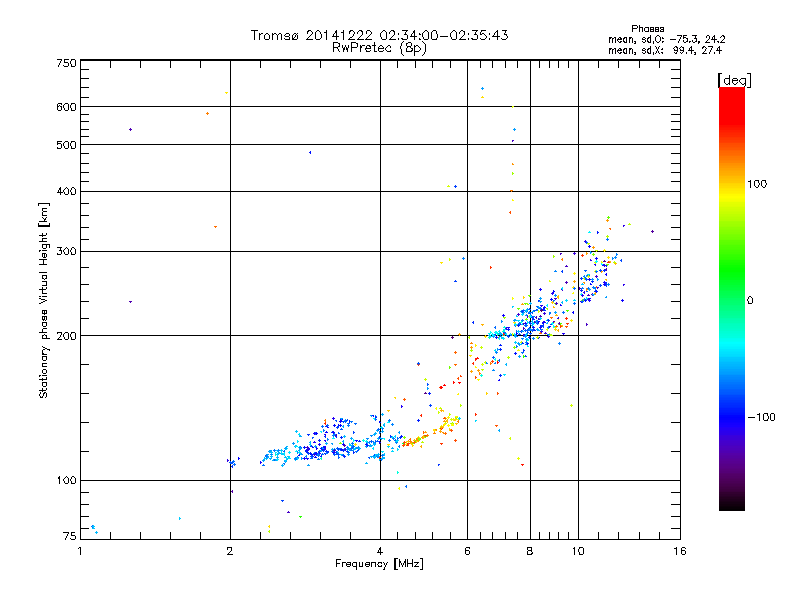The image size is (800, 600).
Task: Click the x-axis tick label '6'
Action: (467, 551)
